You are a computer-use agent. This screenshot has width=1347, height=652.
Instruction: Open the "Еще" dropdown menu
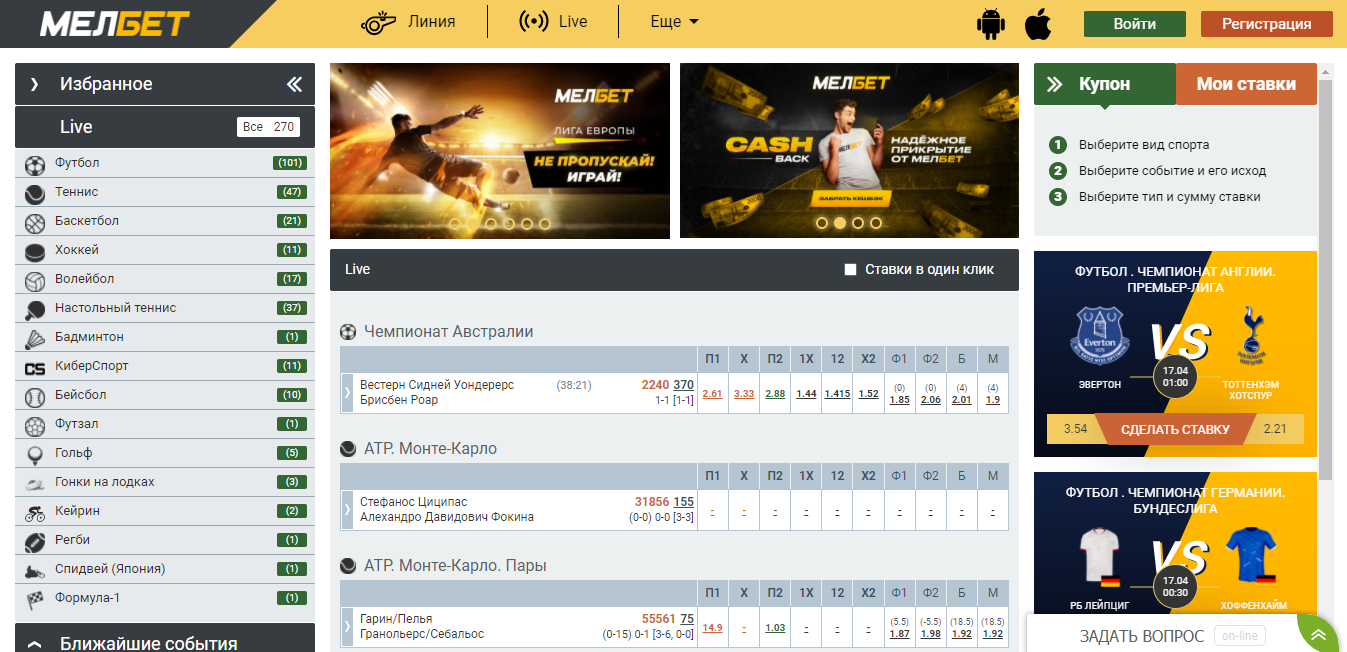[x=674, y=22]
